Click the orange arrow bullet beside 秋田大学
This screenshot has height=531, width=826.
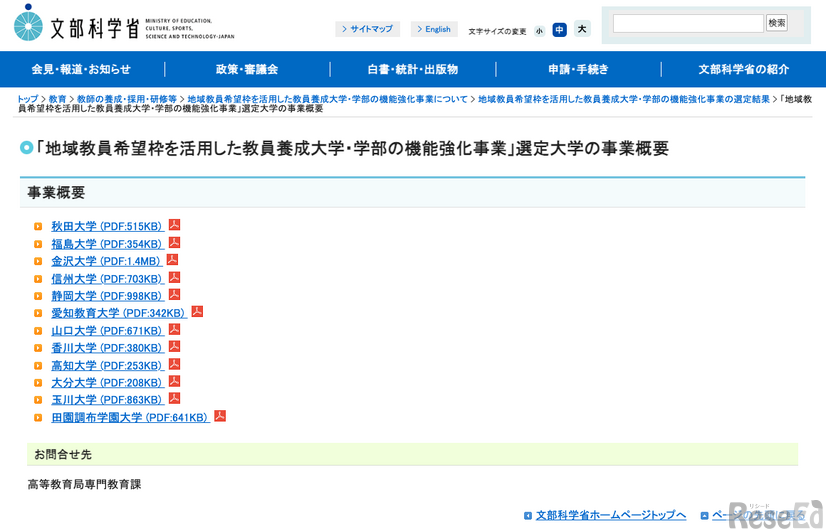pos(38,227)
